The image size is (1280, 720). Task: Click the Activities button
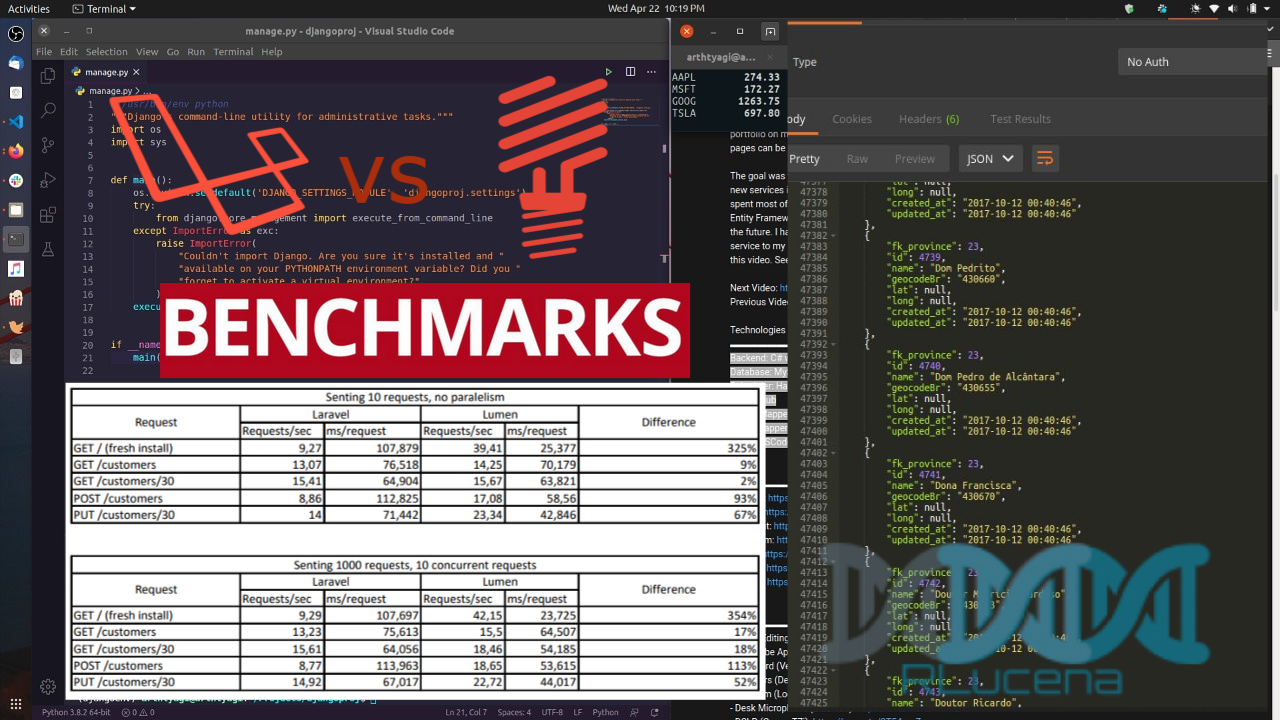29,8
